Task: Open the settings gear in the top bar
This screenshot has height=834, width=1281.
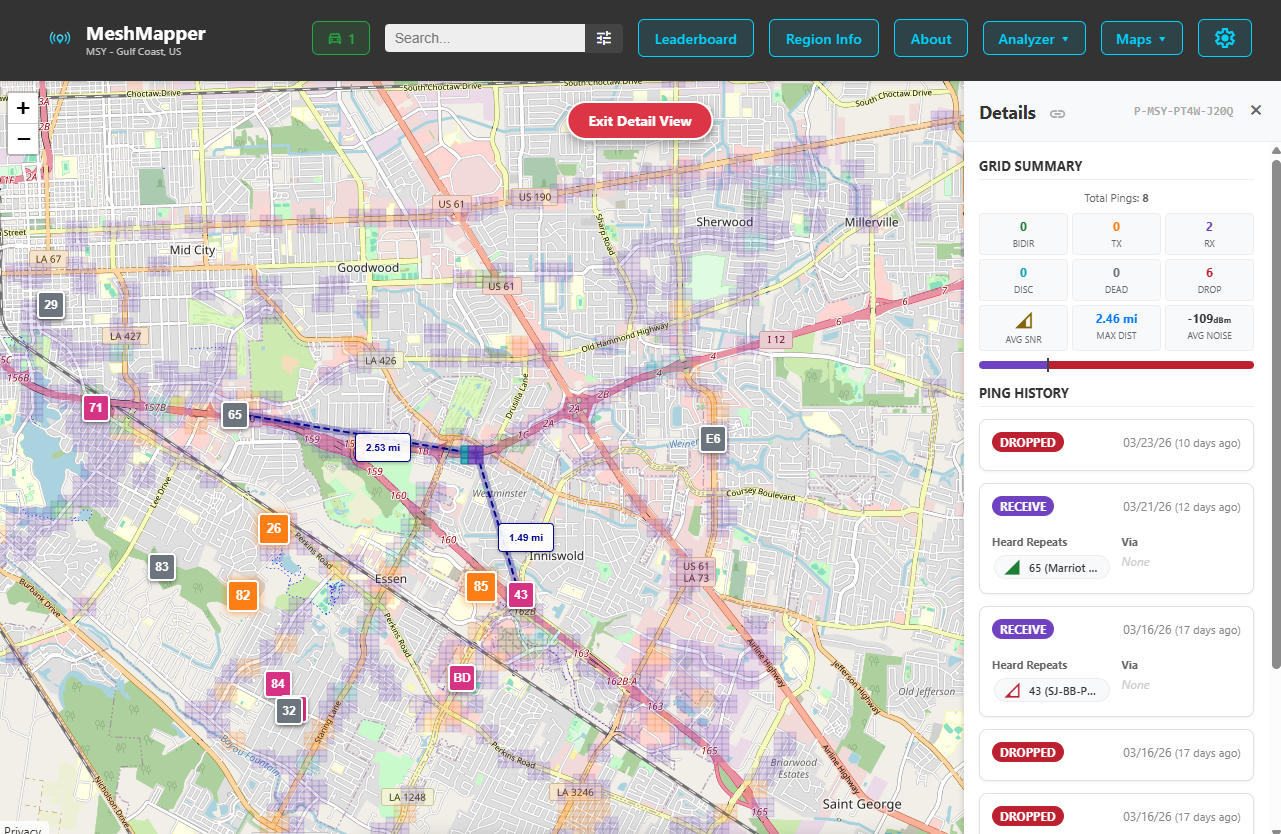Action: [1224, 38]
